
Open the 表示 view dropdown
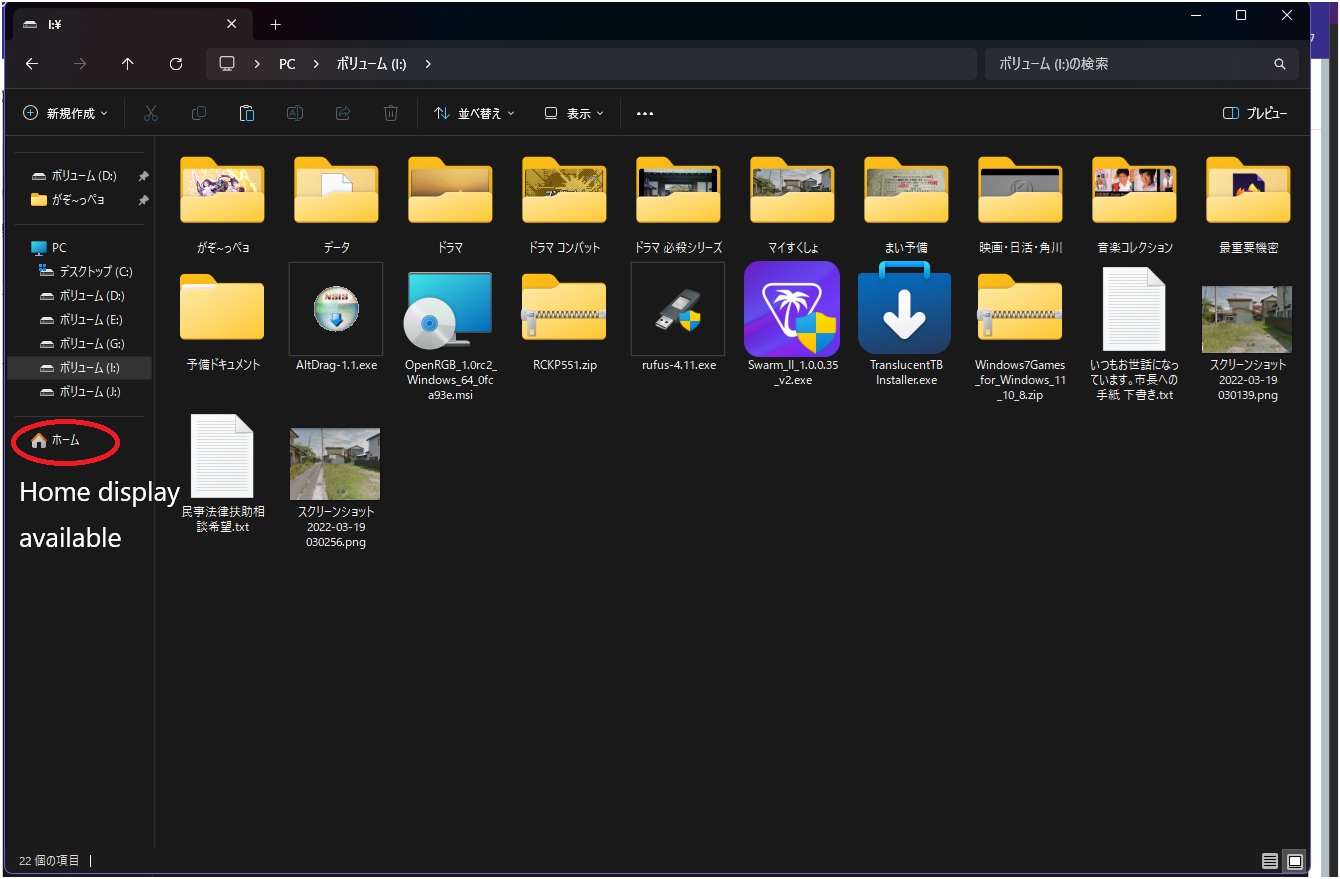tap(574, 113)
